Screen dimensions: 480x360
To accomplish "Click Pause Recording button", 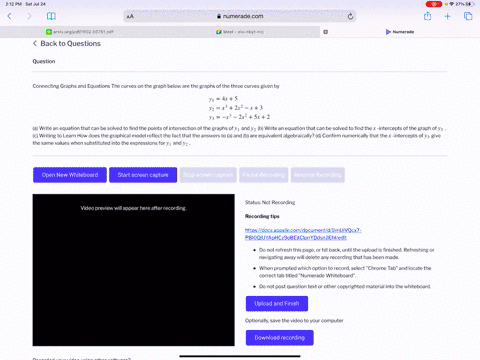I will coord(264,175).
